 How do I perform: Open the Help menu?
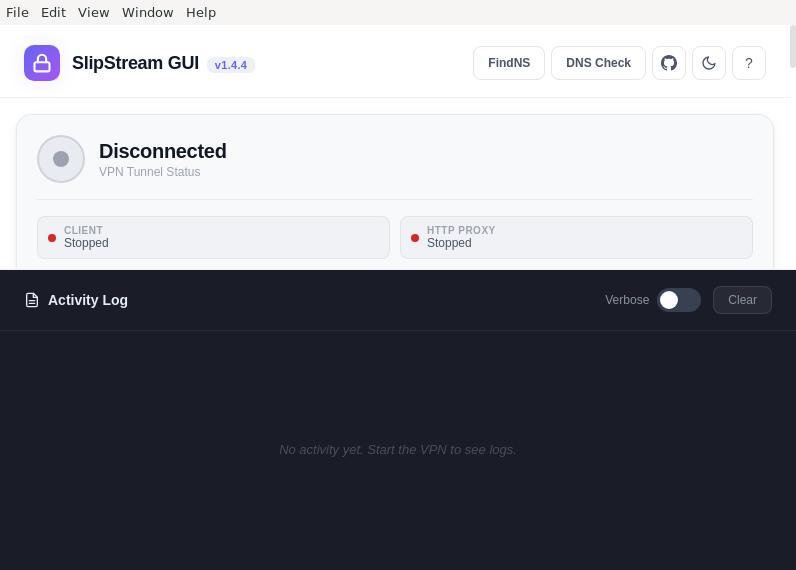tap(201, 12)
